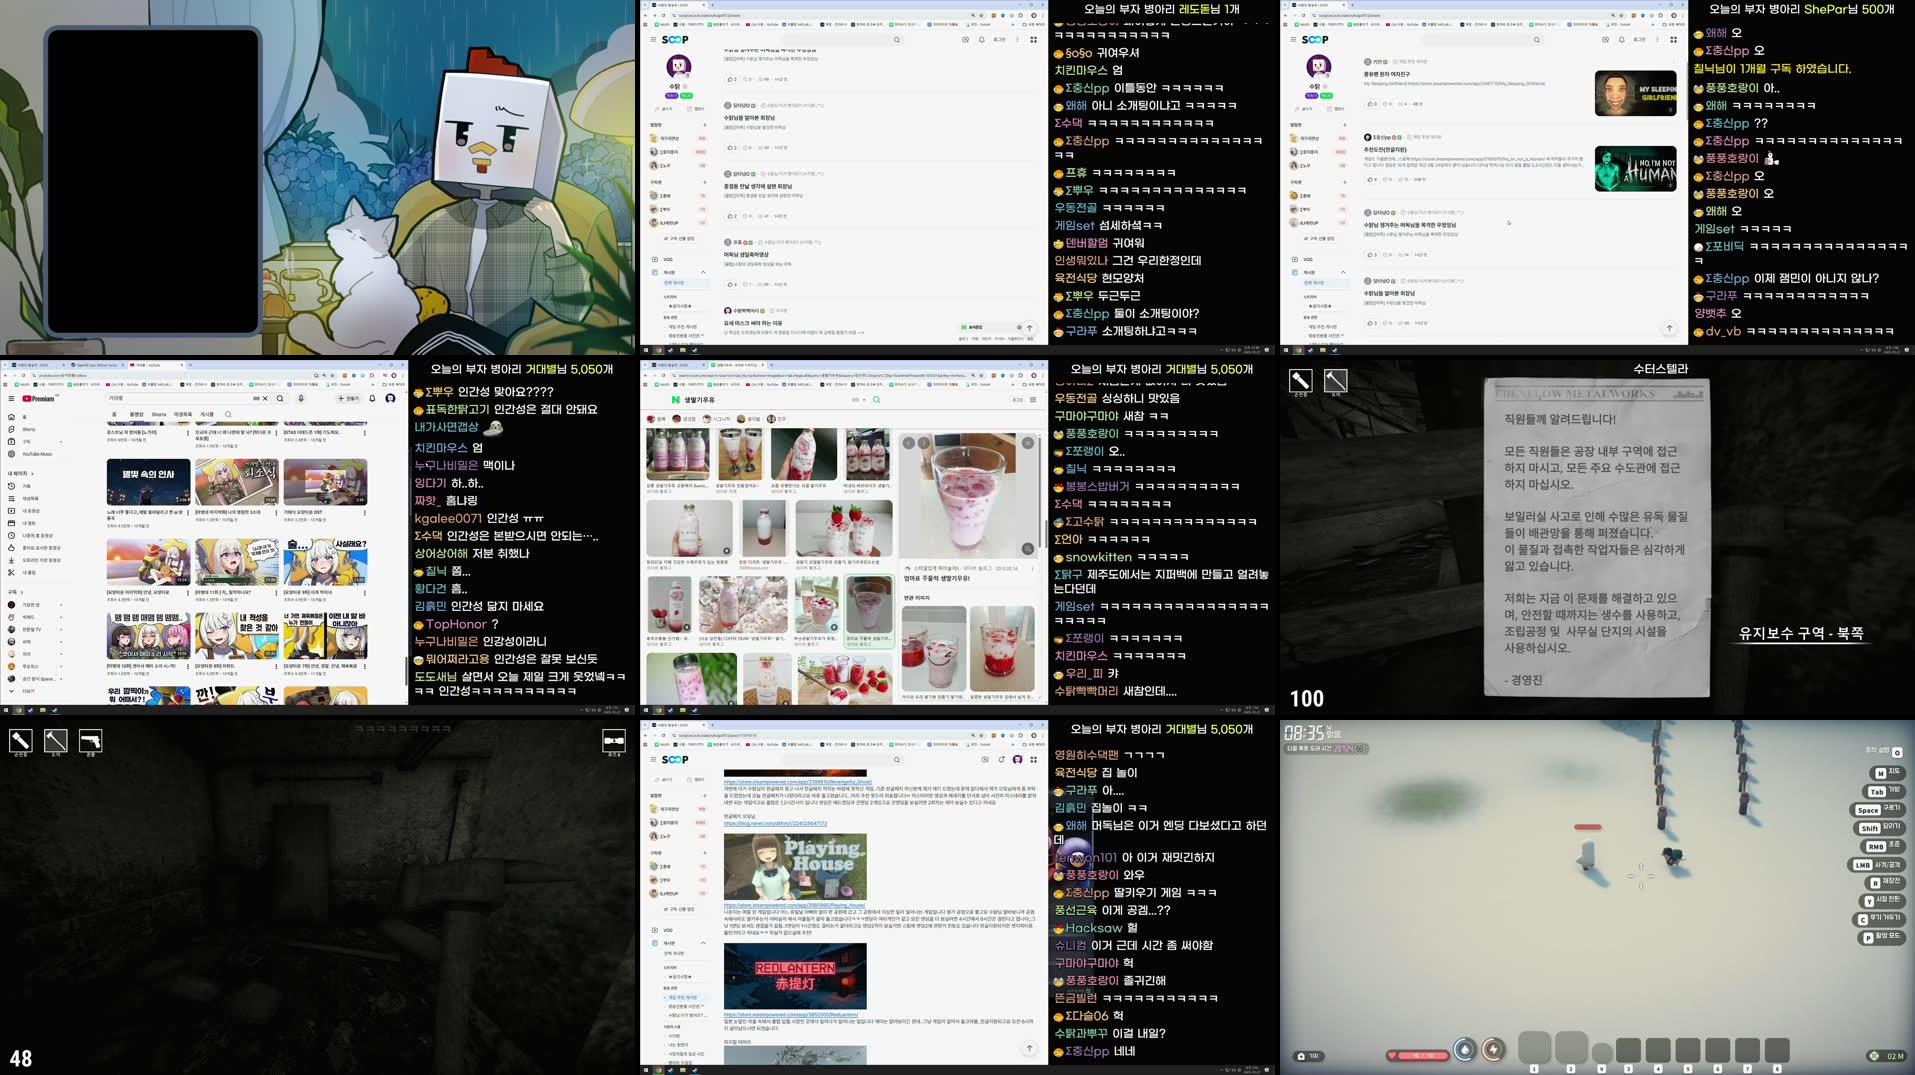This screenshot has height=1075, width=1915.
Task: Open the YouTube notifications bell
Action: pos(372,399)
